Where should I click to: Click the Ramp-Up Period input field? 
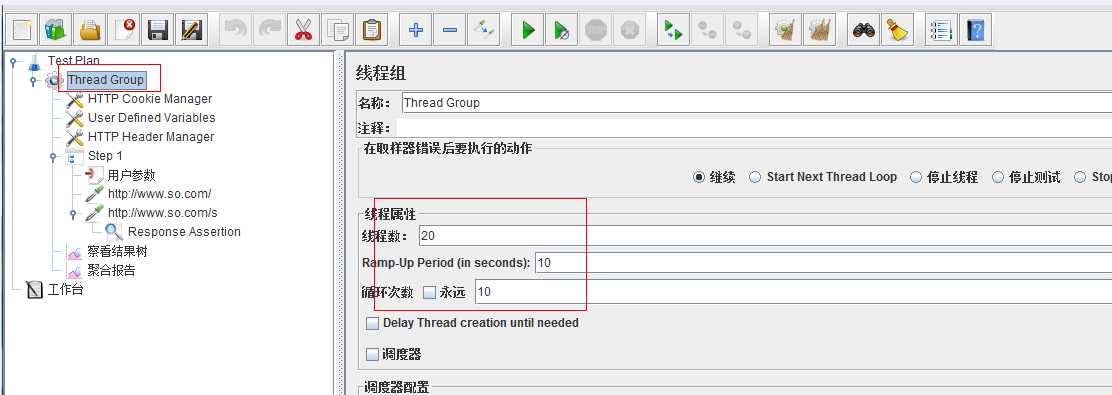(823, 262)
